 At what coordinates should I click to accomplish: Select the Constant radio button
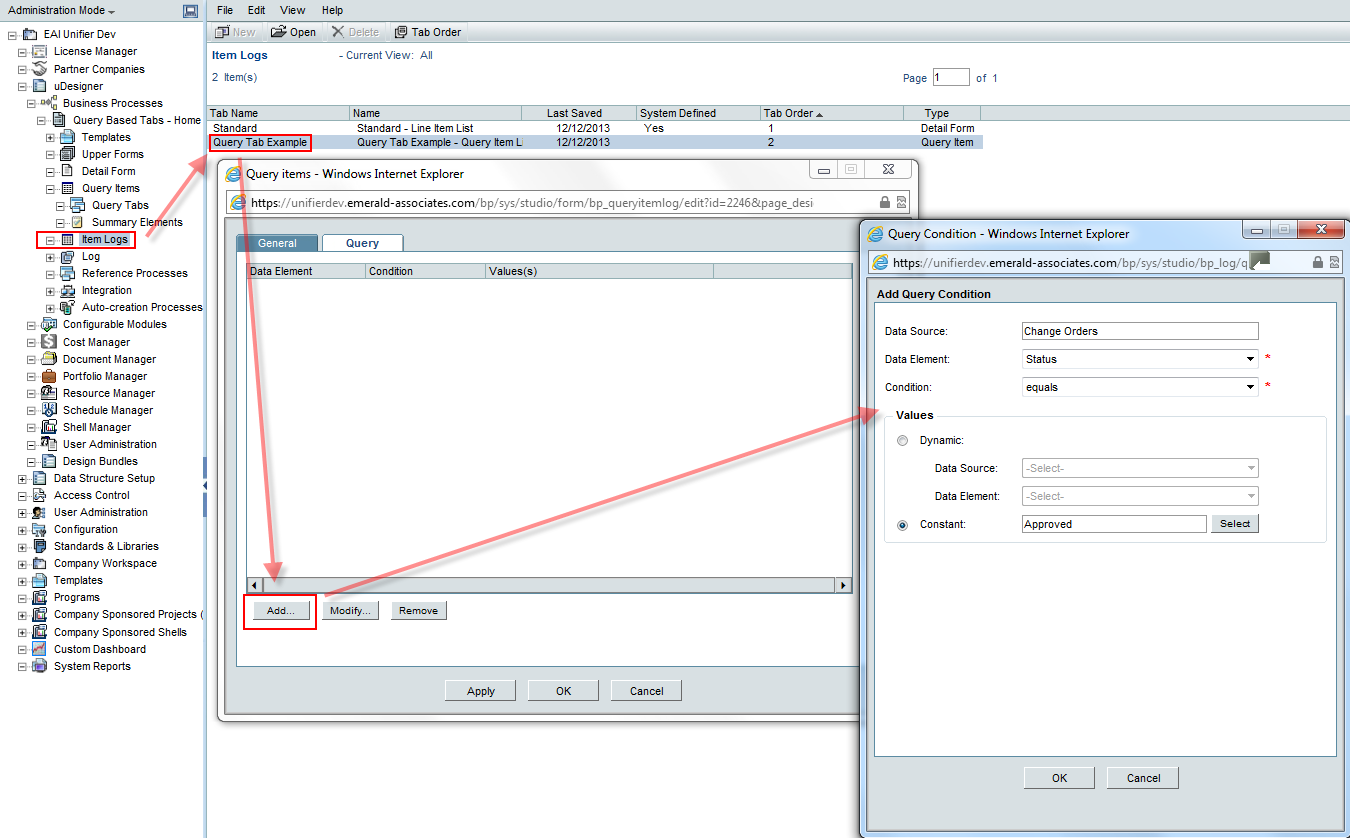tap(903, 524)
